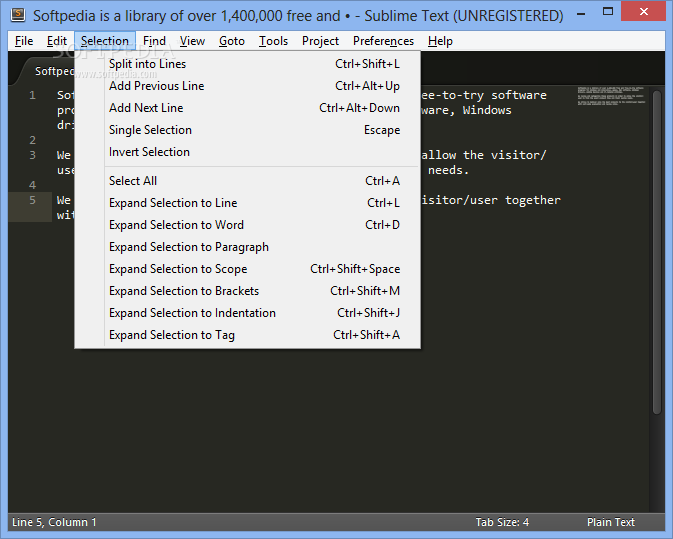673x539 pixels.
Task: Click the minimap code preview
Action: coord(611,96)
